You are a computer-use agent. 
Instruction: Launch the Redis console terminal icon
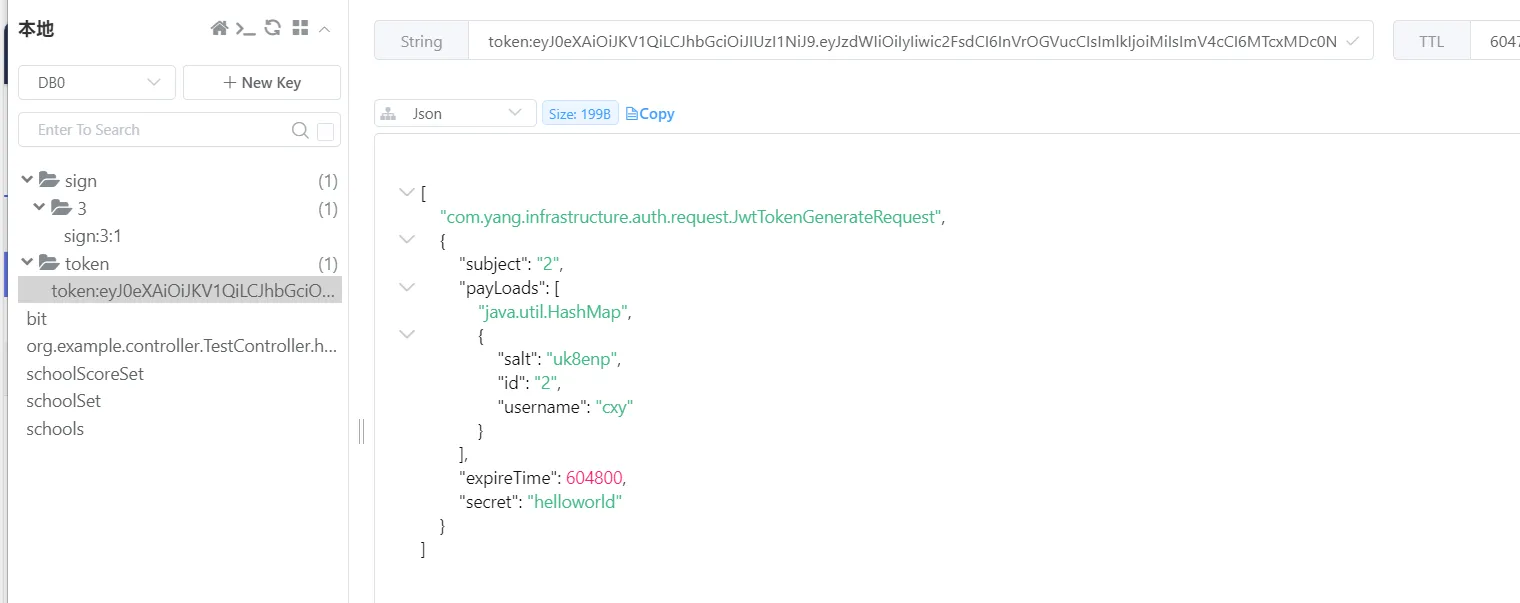246,29
